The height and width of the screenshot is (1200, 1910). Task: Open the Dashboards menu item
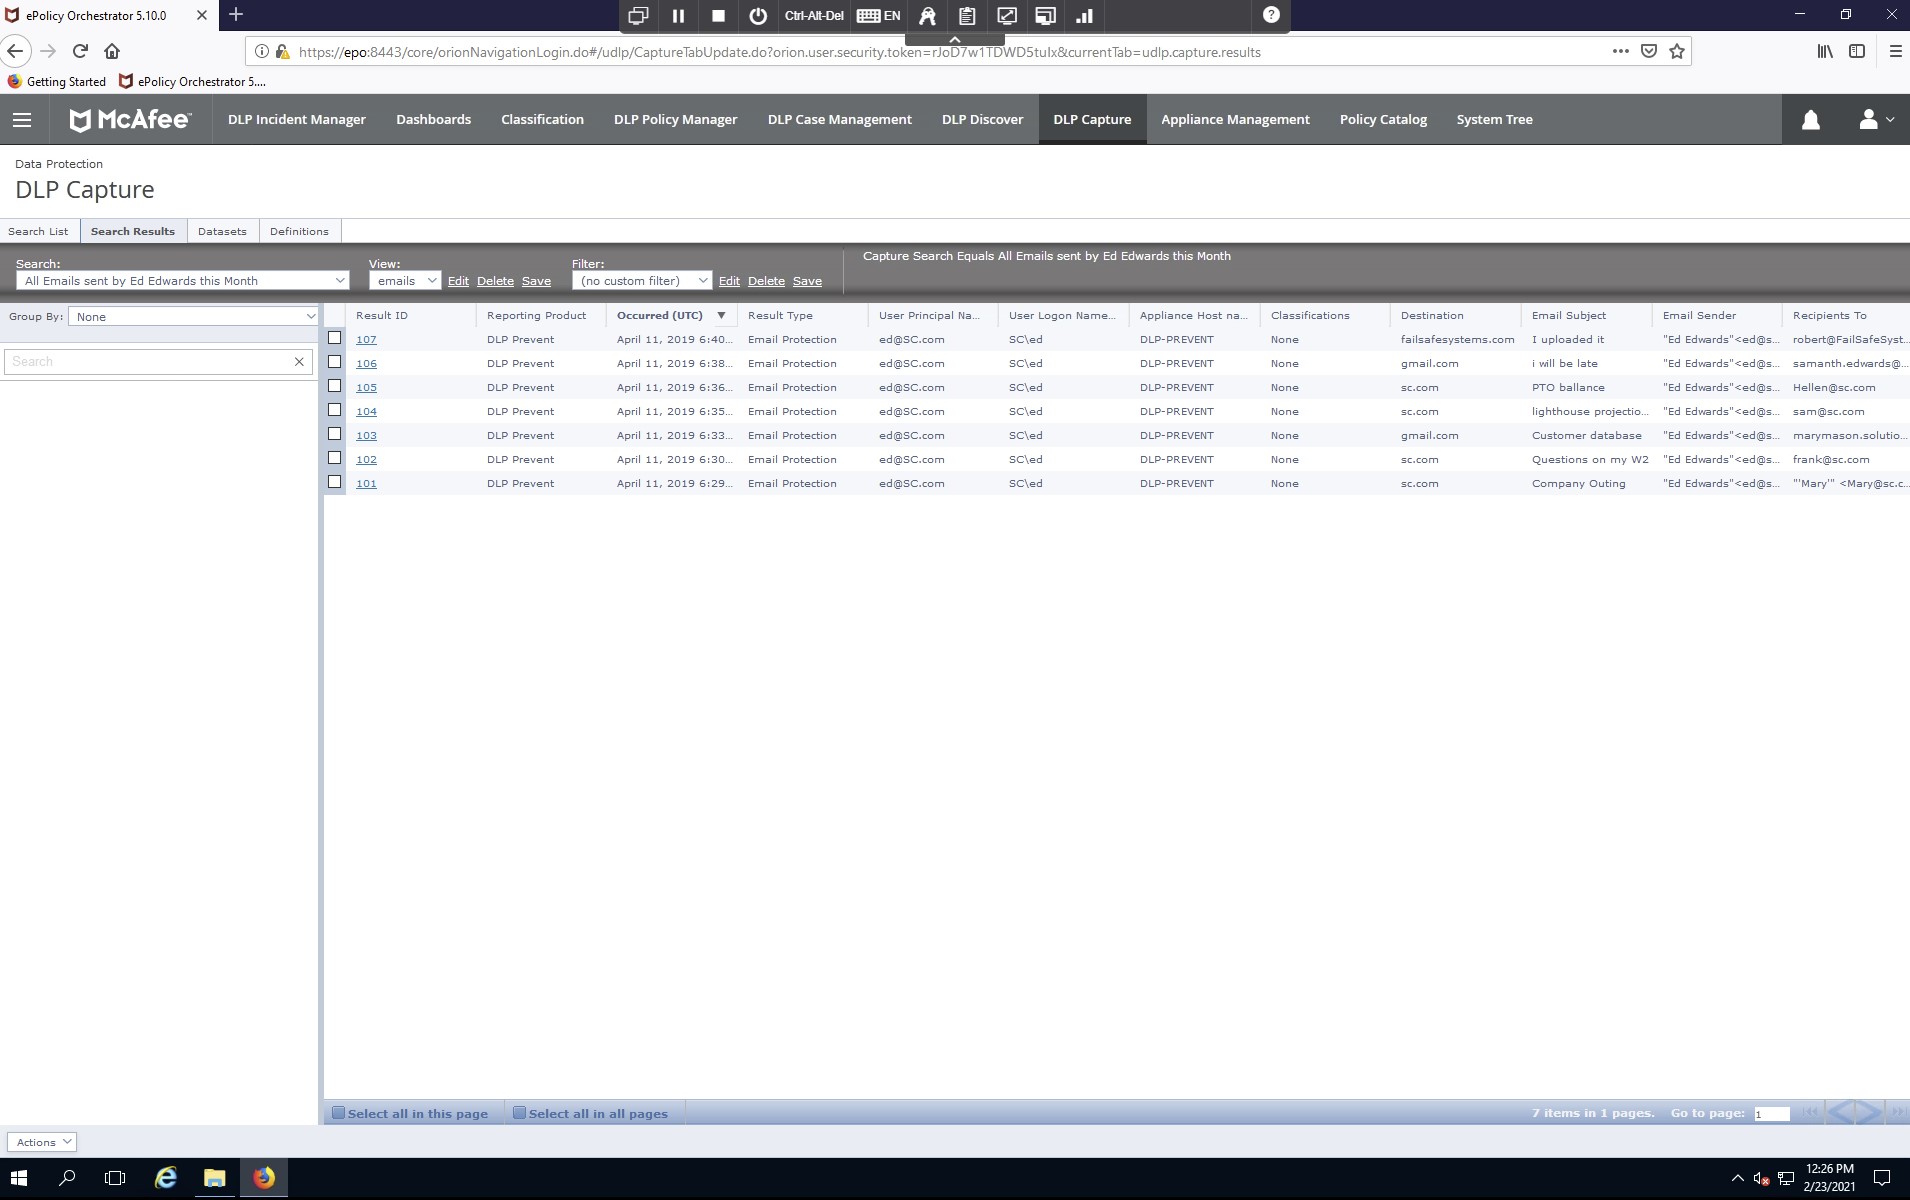point(433,120)
